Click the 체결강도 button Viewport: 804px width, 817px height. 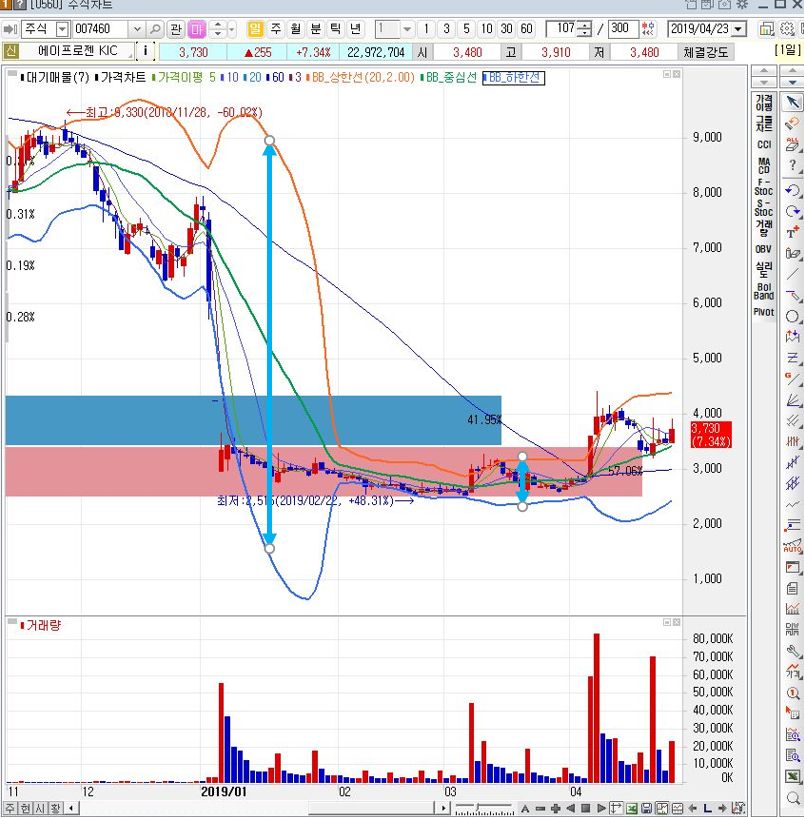[x=706, y=52]
